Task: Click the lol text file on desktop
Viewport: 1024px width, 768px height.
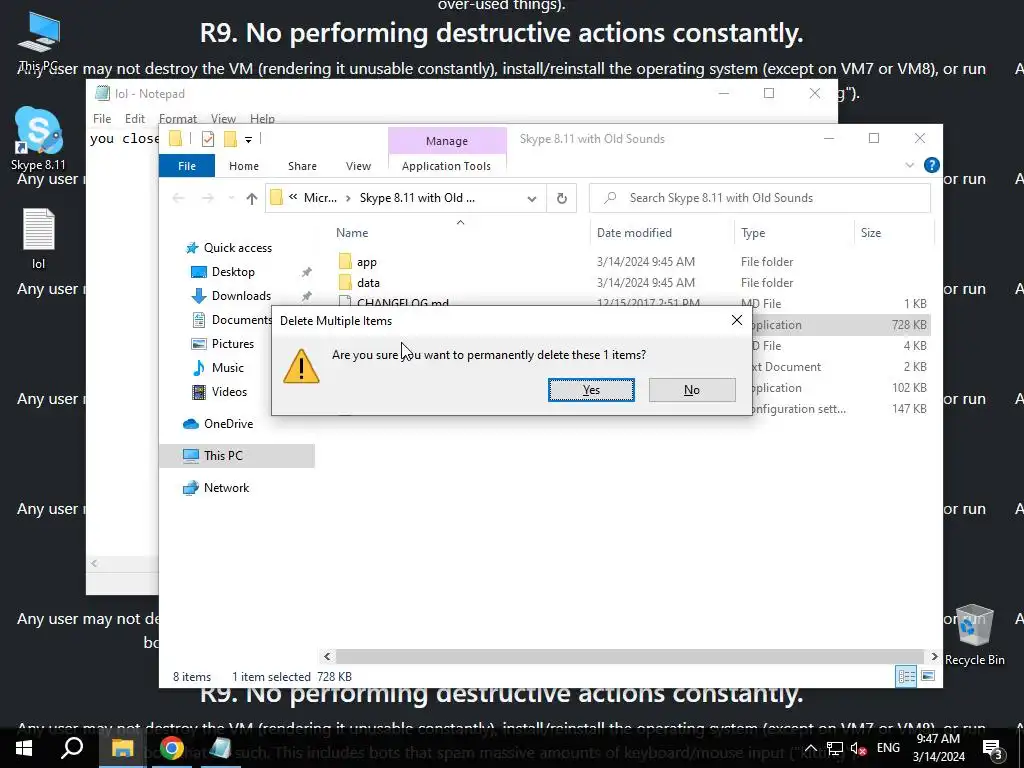Action: click(x=39, y=238)
